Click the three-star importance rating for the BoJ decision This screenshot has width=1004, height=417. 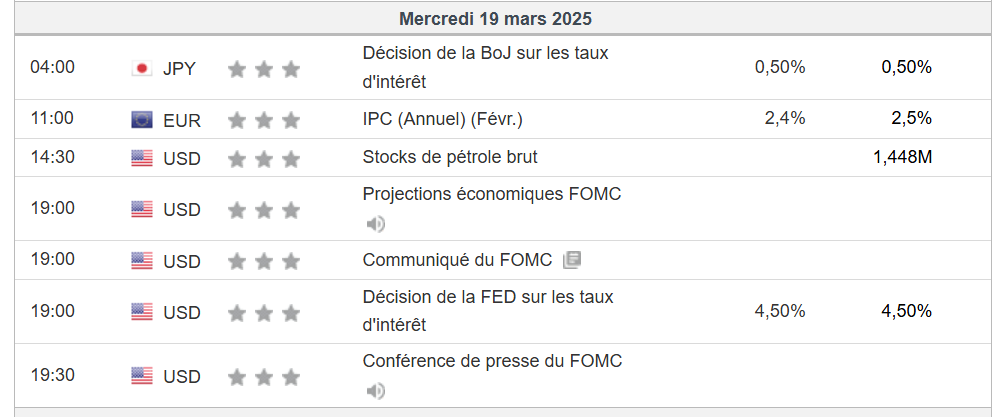[264, 69]
